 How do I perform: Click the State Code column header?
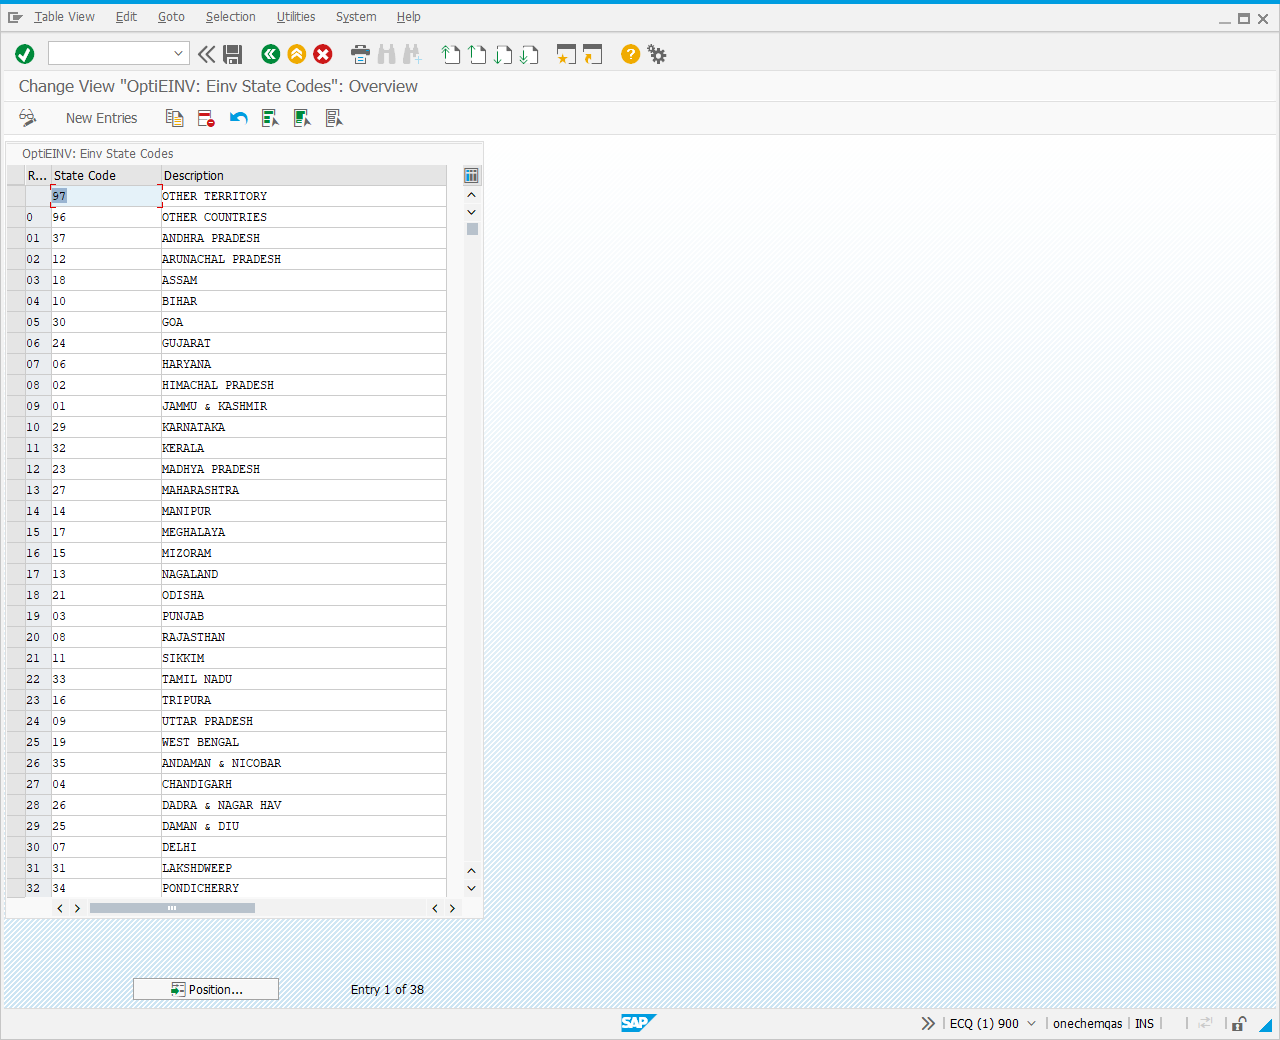coord(106,176)
